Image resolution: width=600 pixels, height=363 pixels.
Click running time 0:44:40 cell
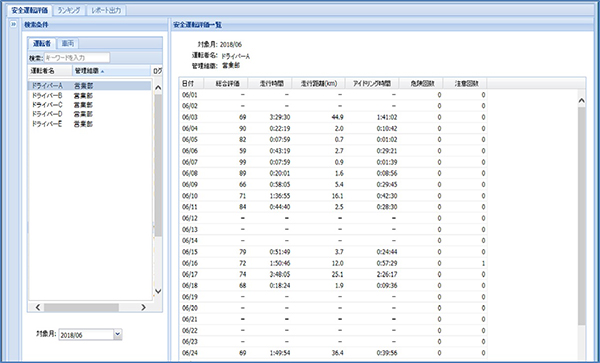click(x=279, y=207)
